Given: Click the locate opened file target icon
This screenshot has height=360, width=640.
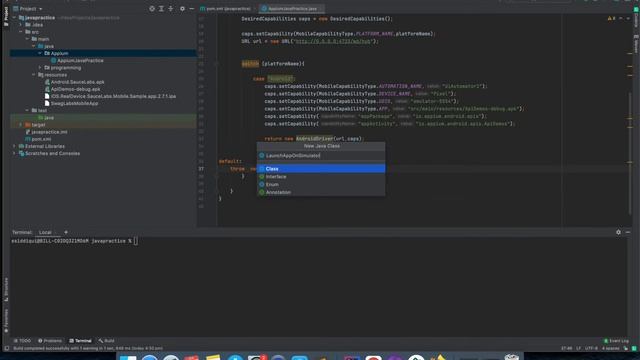Looking at the screenshot, I should [152, 9].
